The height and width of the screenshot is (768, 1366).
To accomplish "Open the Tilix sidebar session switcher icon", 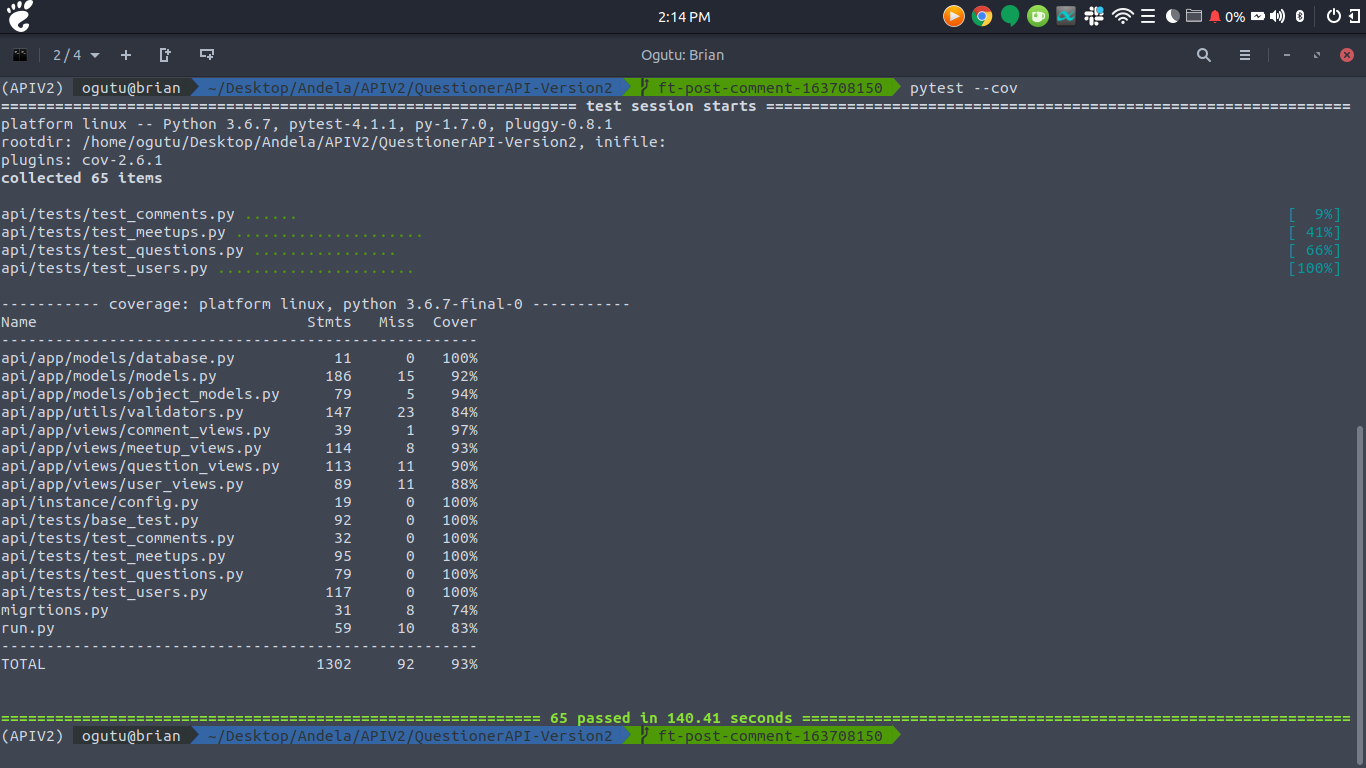I will pyautogui.click(x=19, y=55).
